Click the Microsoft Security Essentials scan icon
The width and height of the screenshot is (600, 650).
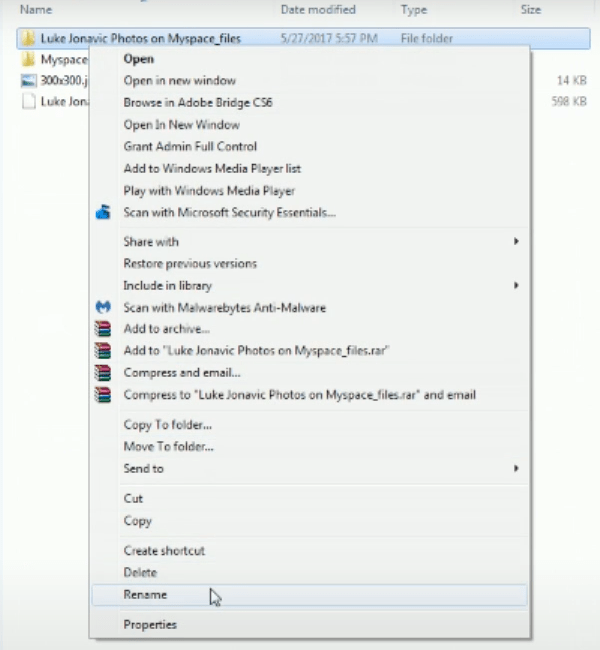[102, 212]
